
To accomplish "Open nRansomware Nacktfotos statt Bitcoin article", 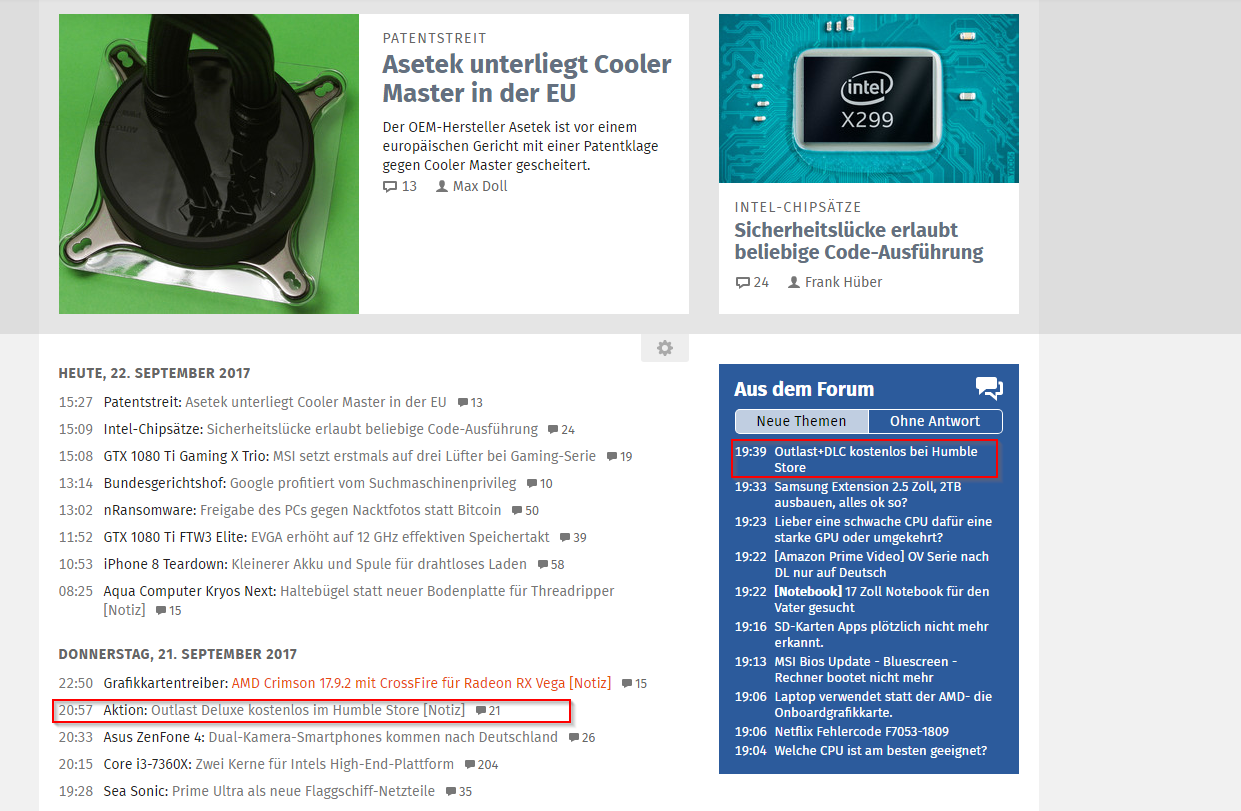I will click(351, 510).
